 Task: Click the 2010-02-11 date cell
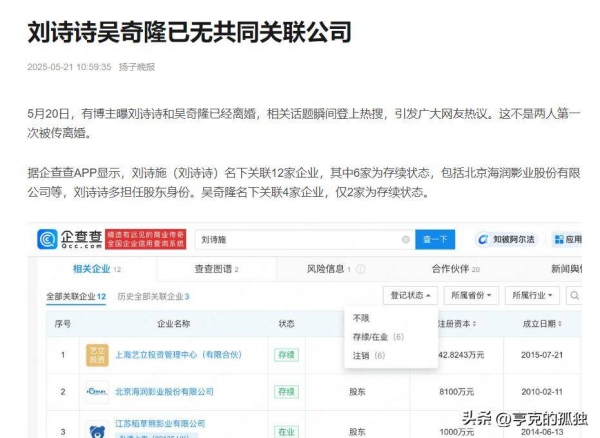coord(542,392)
